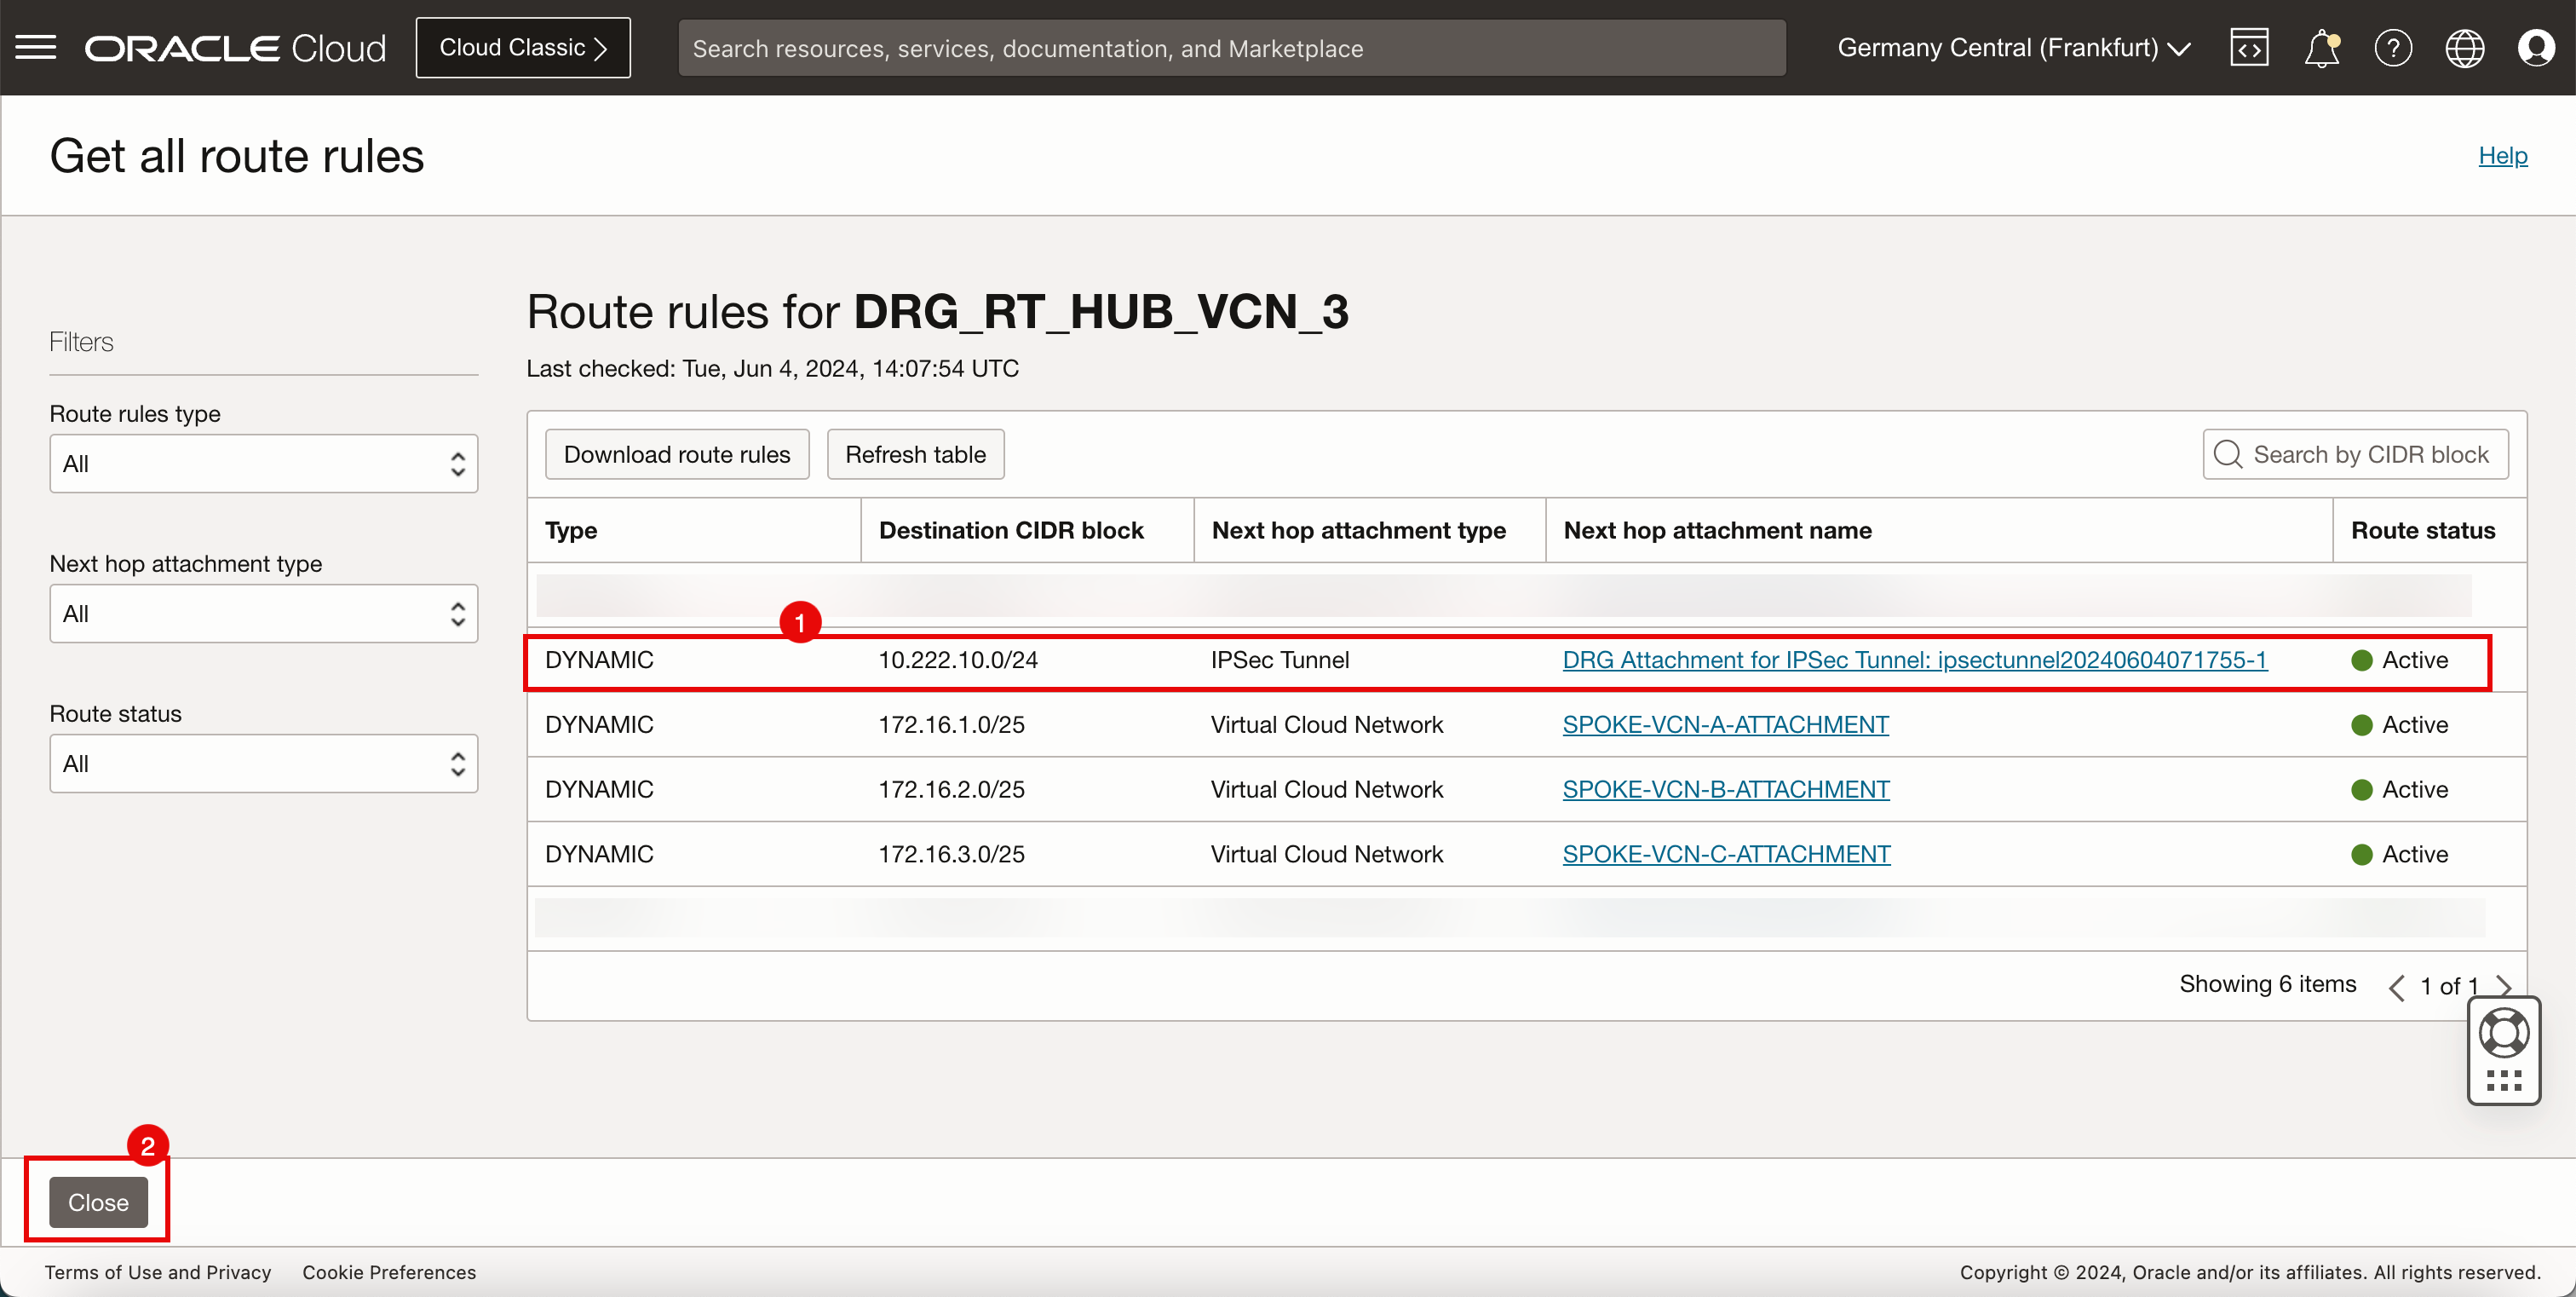Screen dimensions: 2576x1297
Task: Open Cloud Shell developer tools icon
Action: [x=2248, y=47]
